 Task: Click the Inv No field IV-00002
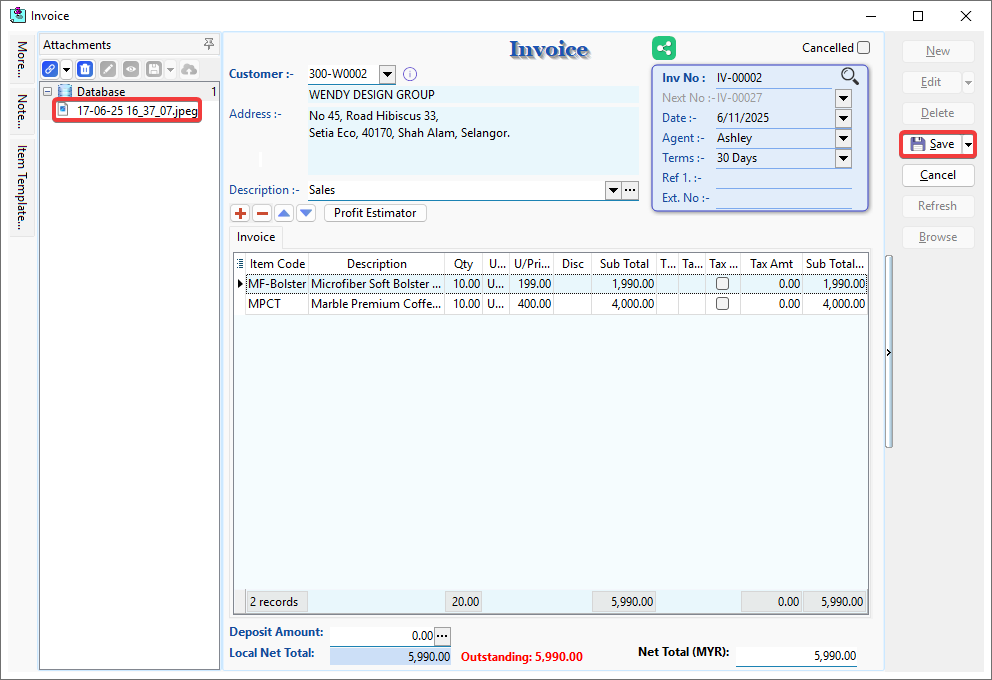[774, 78]
